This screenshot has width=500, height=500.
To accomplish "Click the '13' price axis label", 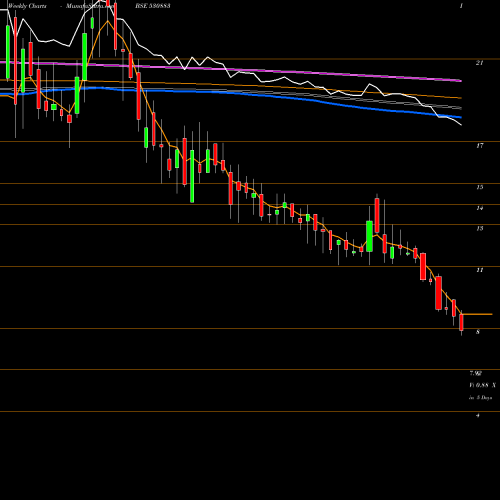I will pyautogui.click(x=480, y=229).
